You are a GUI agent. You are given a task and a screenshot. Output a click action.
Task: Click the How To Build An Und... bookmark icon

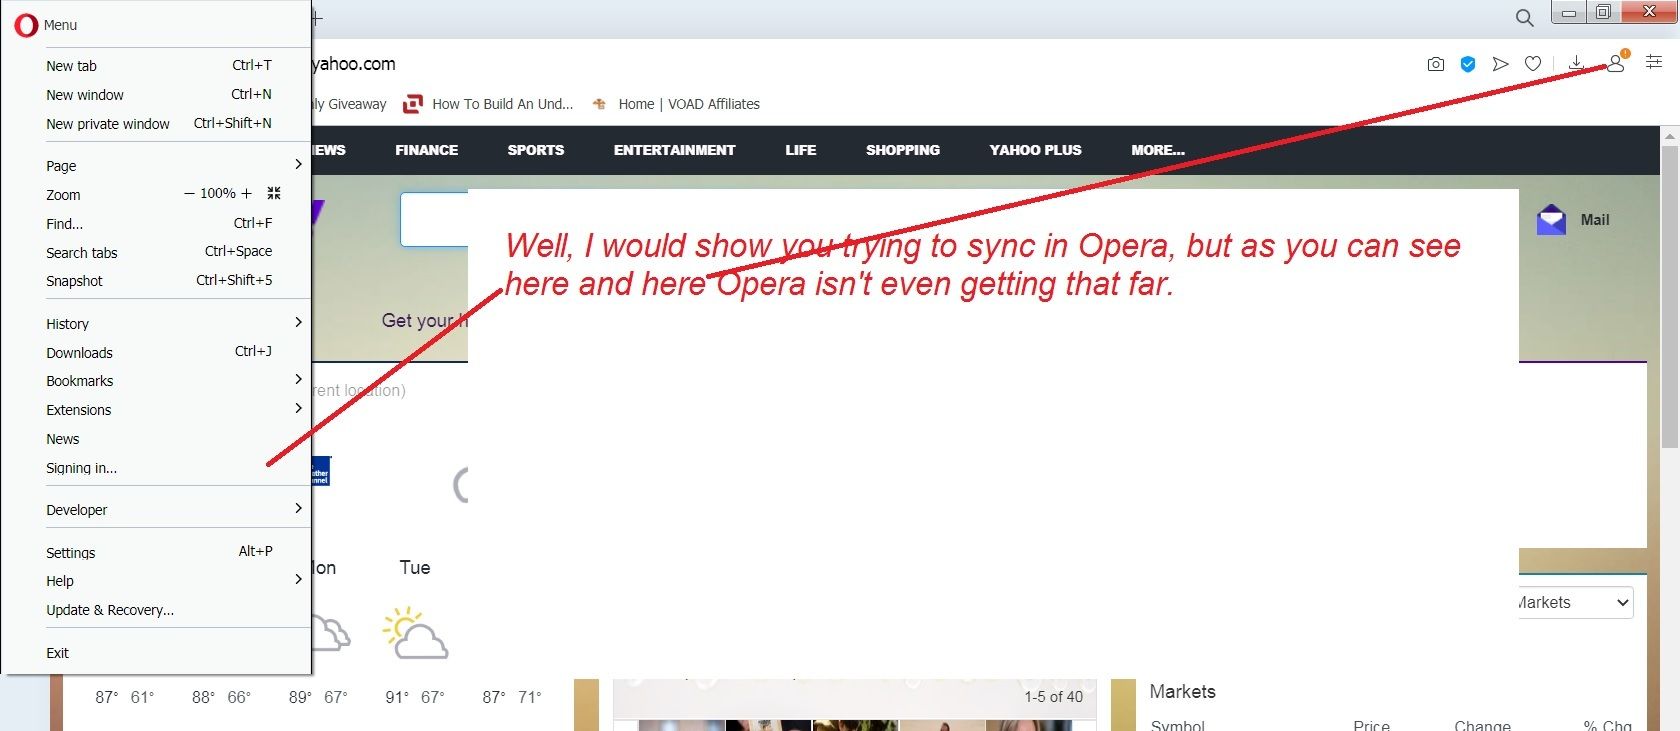(x=413, y=104)
